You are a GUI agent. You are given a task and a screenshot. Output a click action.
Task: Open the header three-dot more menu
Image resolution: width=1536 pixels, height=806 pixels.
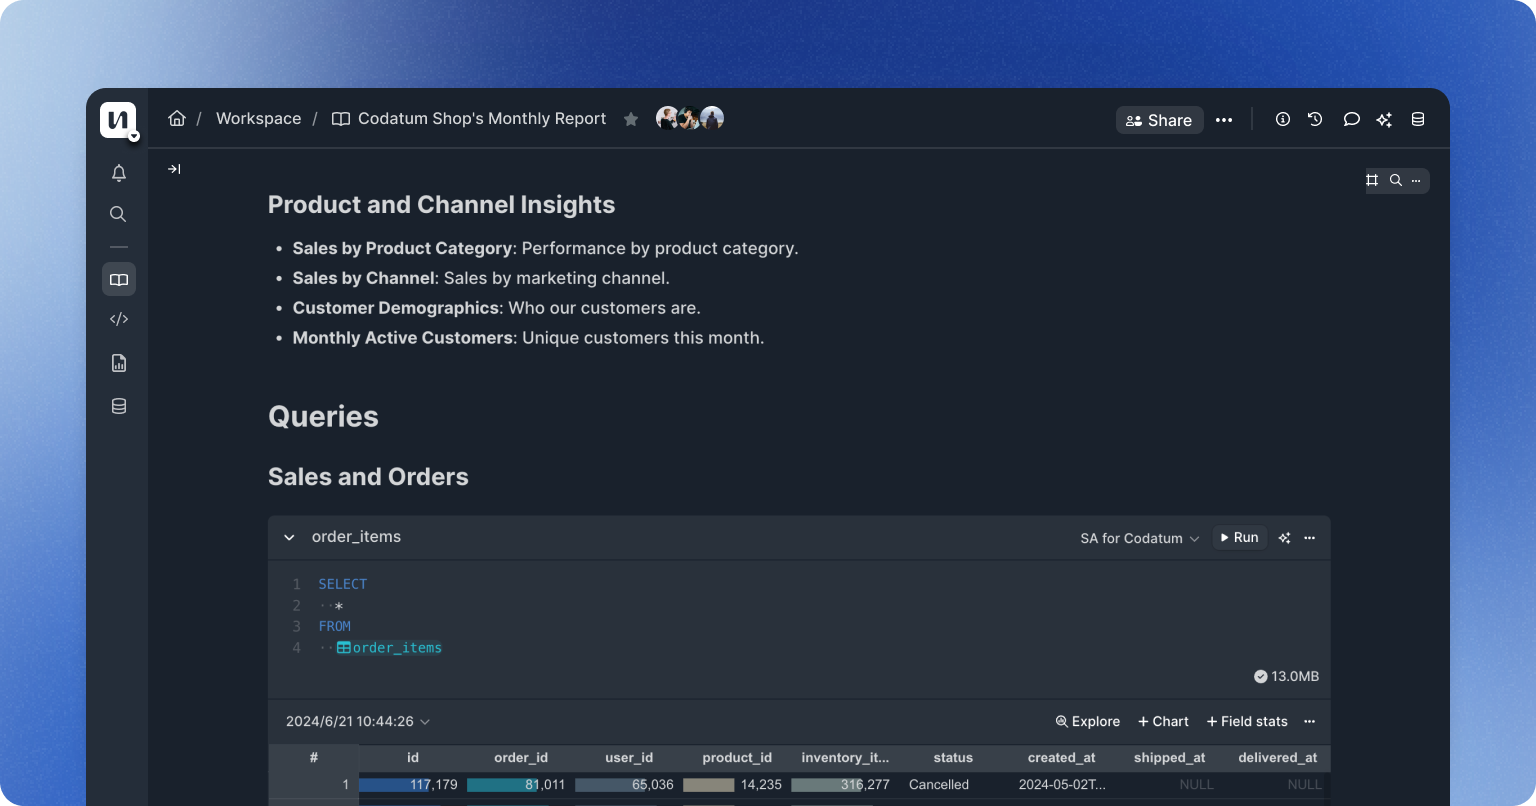pyautogui.click(x=1224, y=119)
